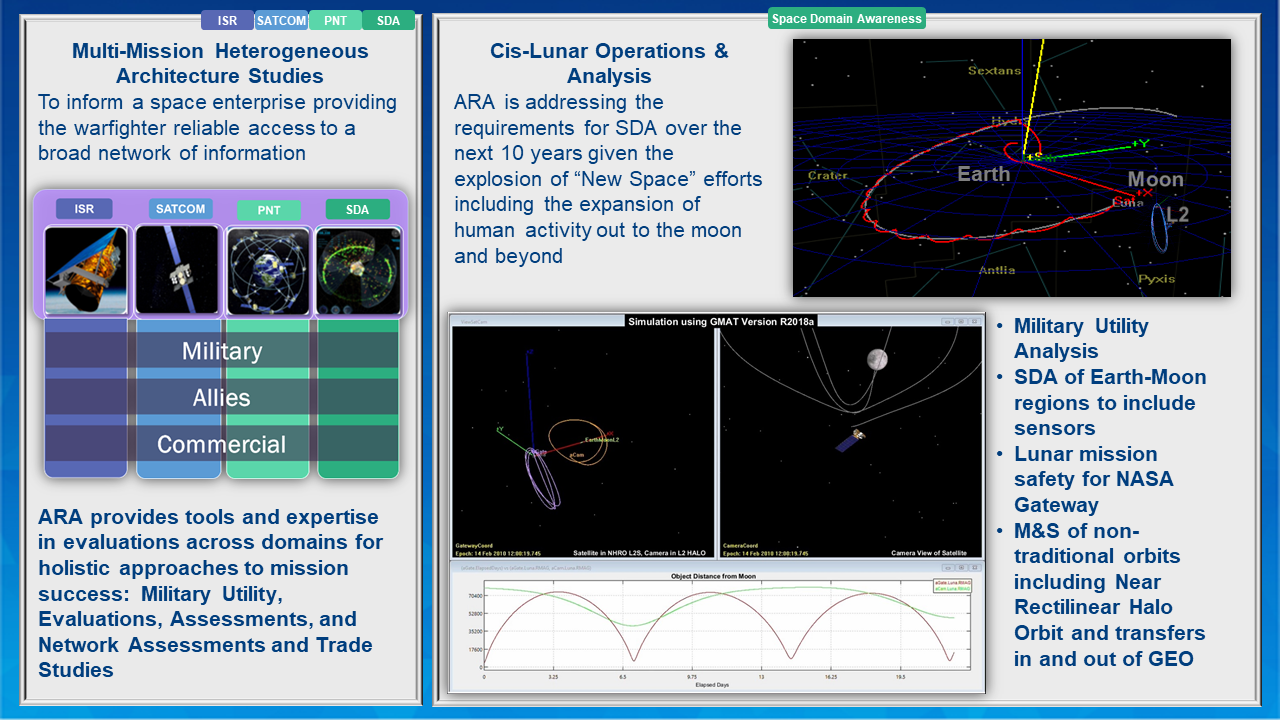Image resolution: width=1280 pixels, height=720 pixels.
Task: Switch to the PNT top tab
Action: pos(335,20)
